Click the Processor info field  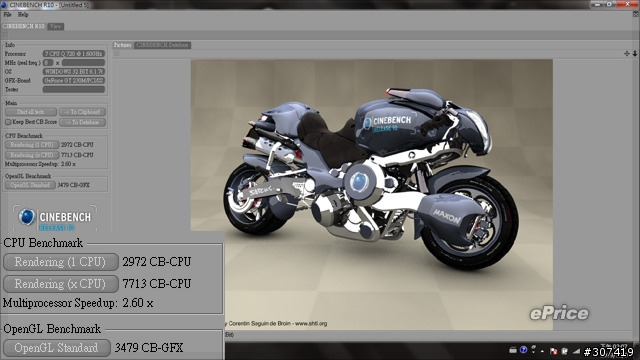coord(74,54)
